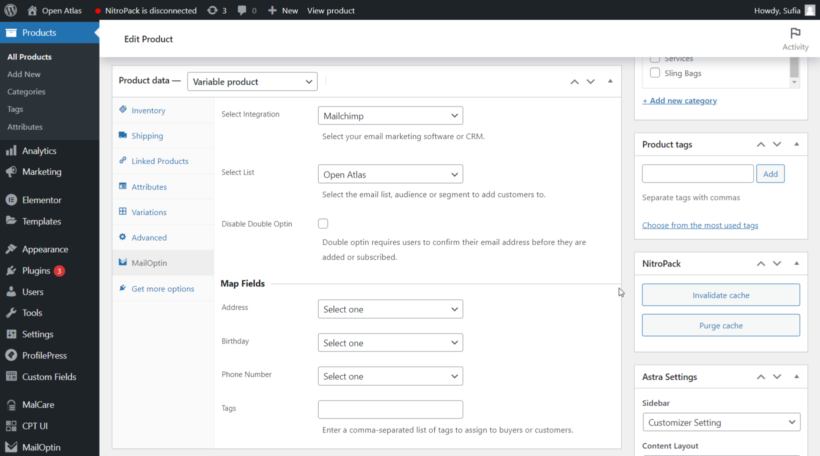This screenshot has height=456, width=820.
Task: Open the Products menu header
Action: pos(49,32)
